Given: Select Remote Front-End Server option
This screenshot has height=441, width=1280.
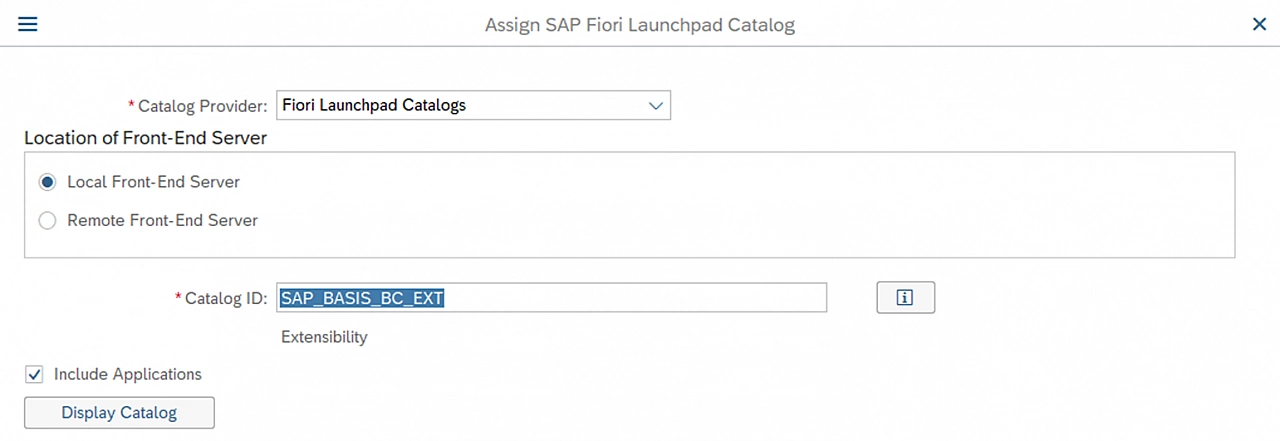Looking at the screenshot, I should (47, 221).
